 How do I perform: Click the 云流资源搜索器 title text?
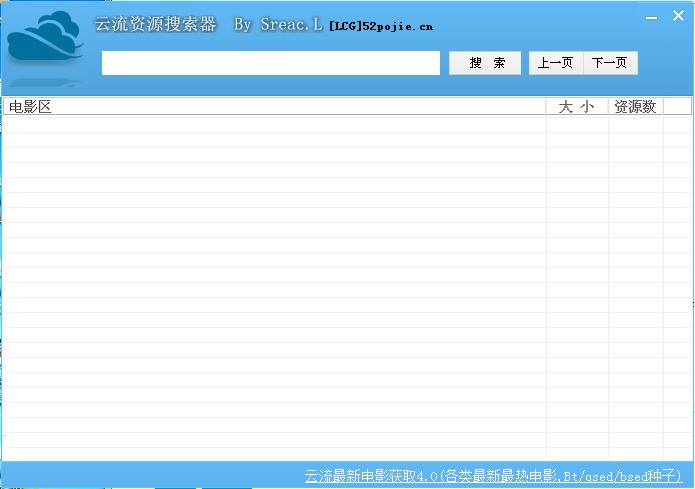[x=156, y=24]
